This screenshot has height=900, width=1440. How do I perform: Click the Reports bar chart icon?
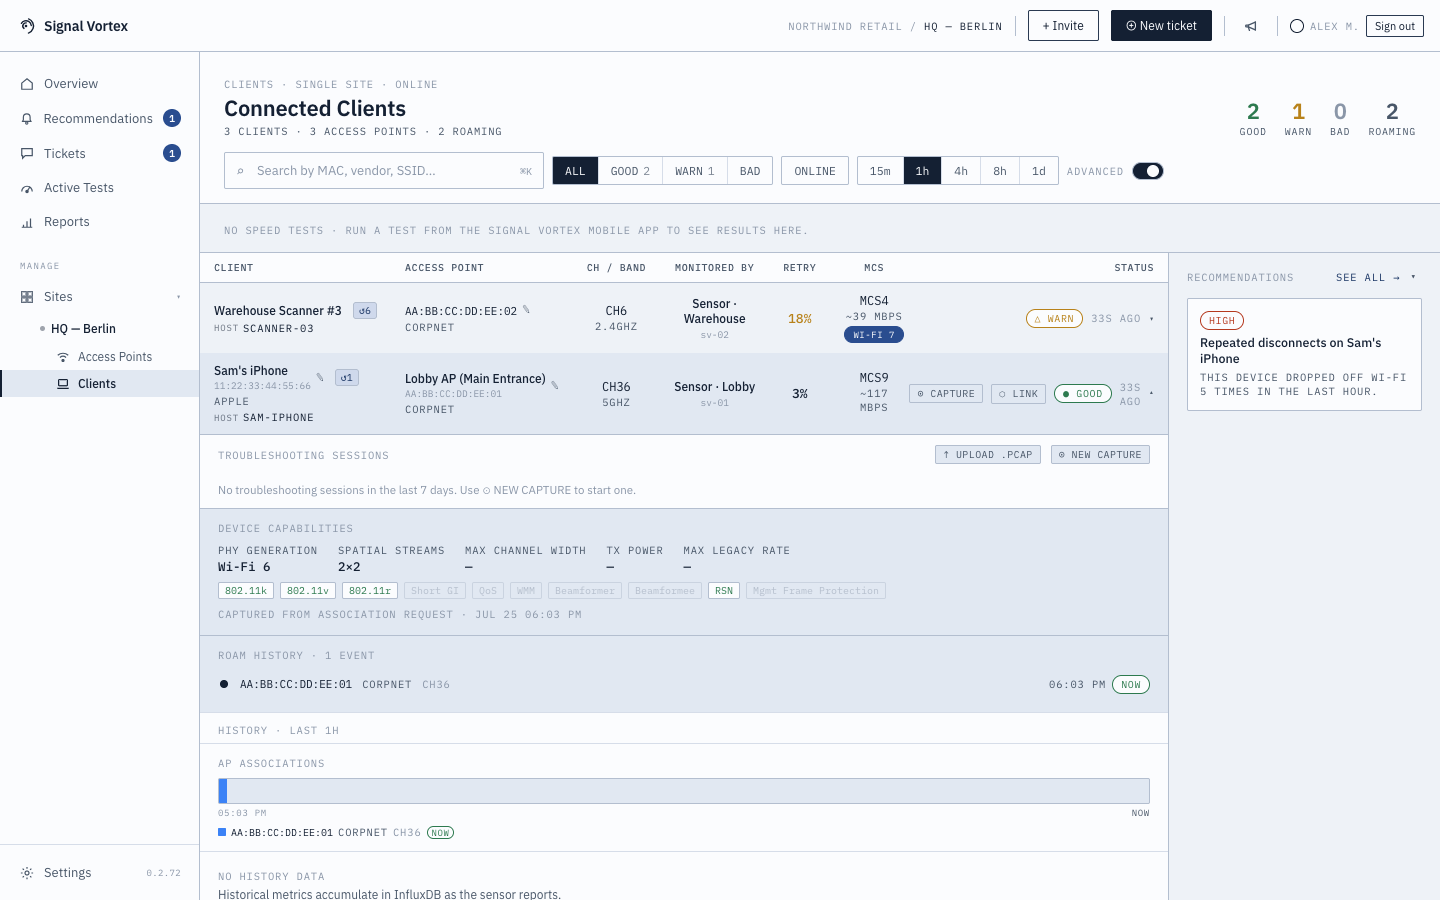click(x=27, y=222)
